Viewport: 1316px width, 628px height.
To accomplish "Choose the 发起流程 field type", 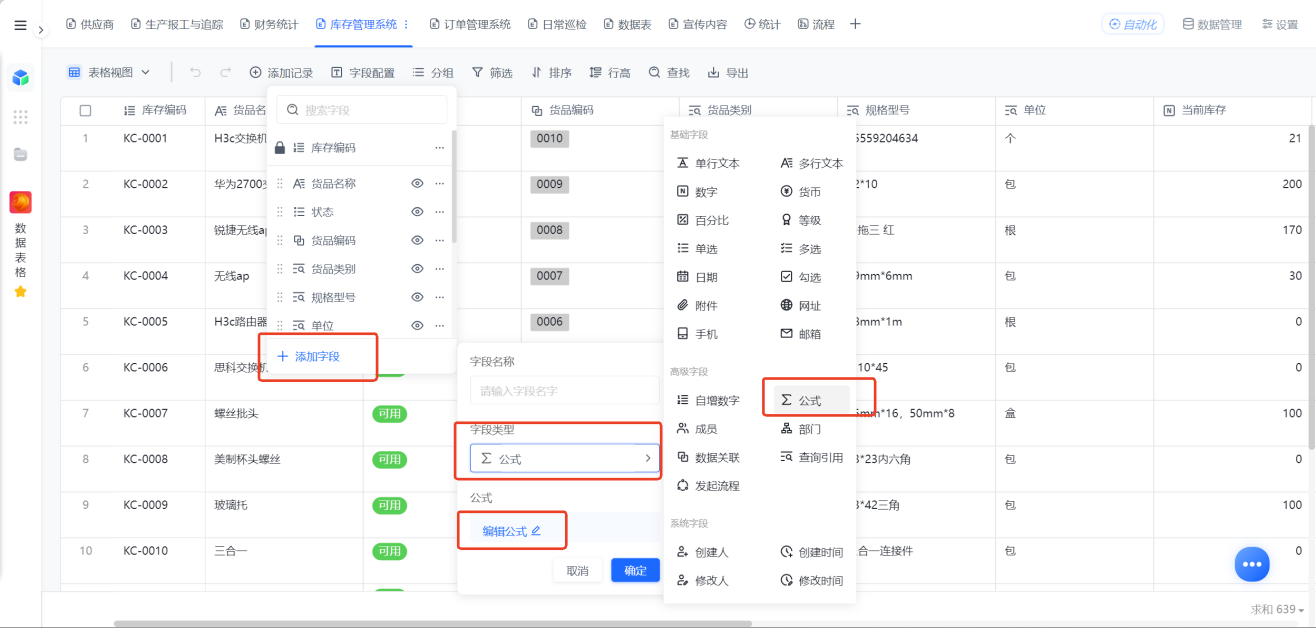I will [709, 486].
